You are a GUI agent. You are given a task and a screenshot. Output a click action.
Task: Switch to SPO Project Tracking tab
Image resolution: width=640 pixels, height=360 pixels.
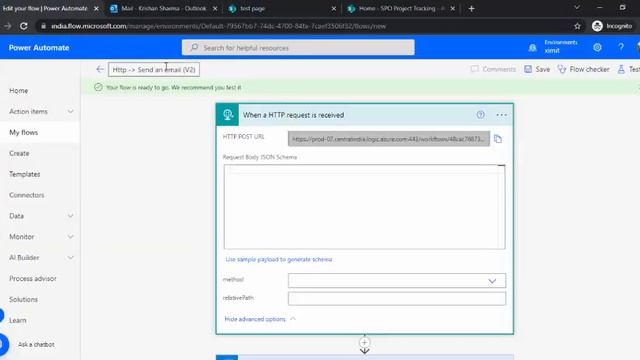(401, 9)
